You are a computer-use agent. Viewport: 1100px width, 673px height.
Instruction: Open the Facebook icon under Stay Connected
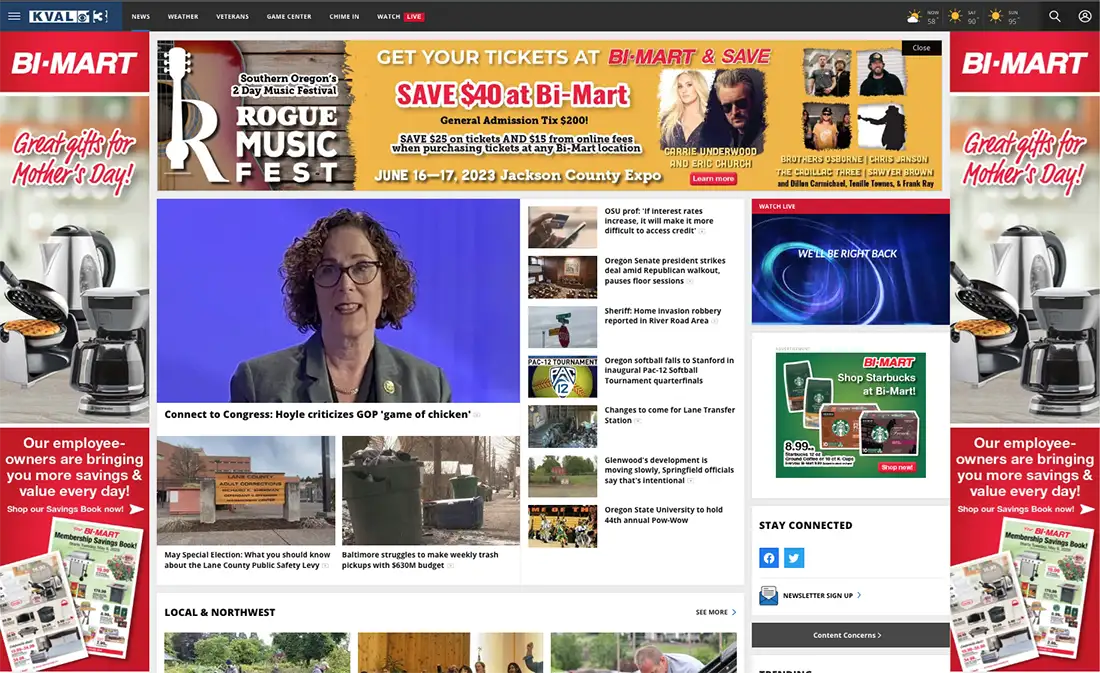tap(769, 558)
